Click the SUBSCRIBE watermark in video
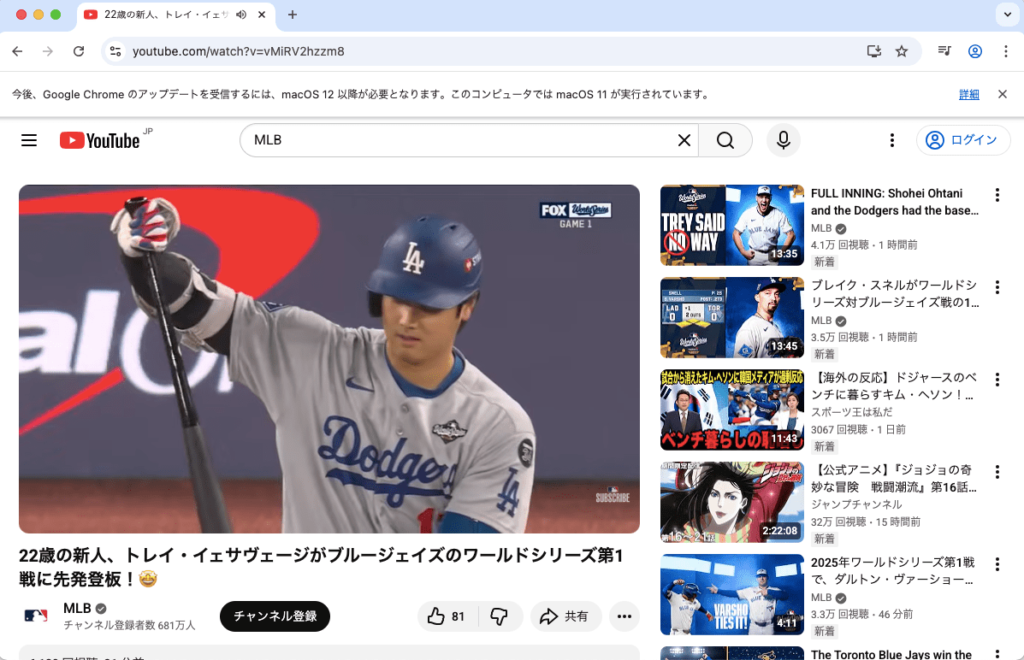This screenshot has width=1024, height=660. 613,495
